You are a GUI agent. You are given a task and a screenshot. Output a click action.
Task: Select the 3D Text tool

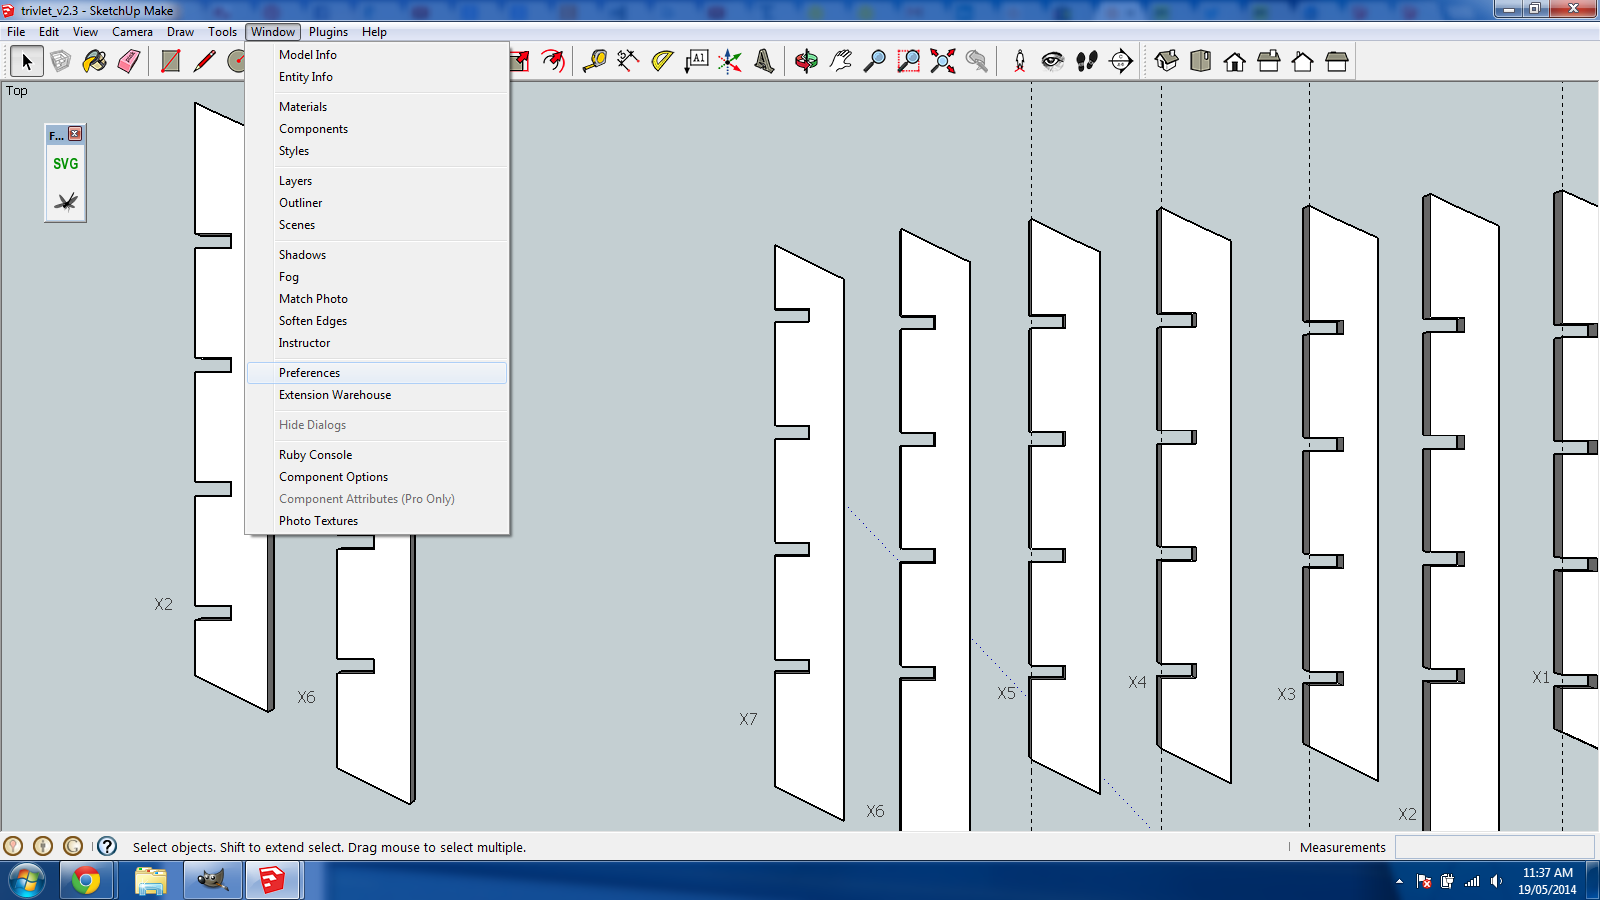coord(764,62)
